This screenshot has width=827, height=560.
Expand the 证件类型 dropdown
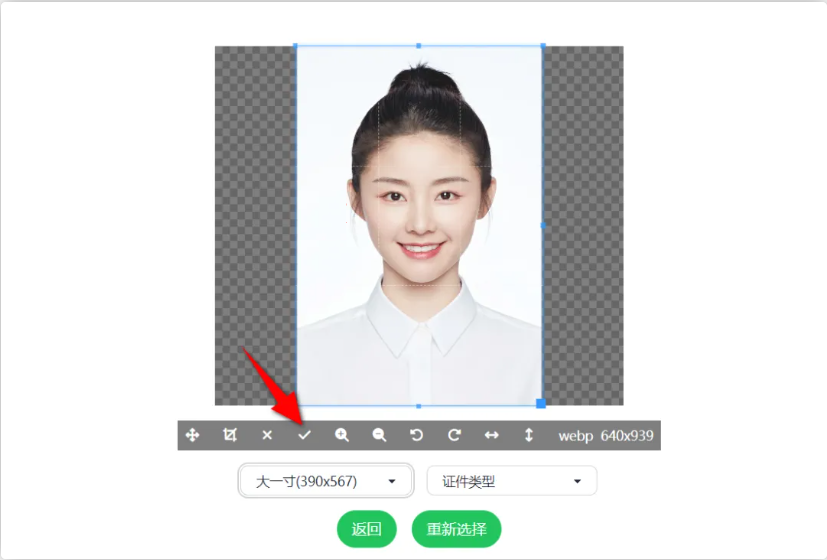(x=511, y=481)
